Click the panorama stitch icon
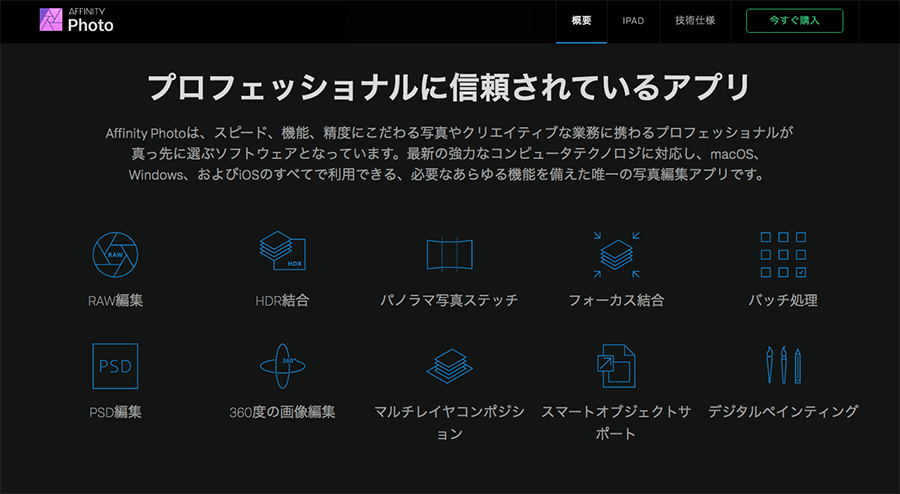 (x=449, y=254)
